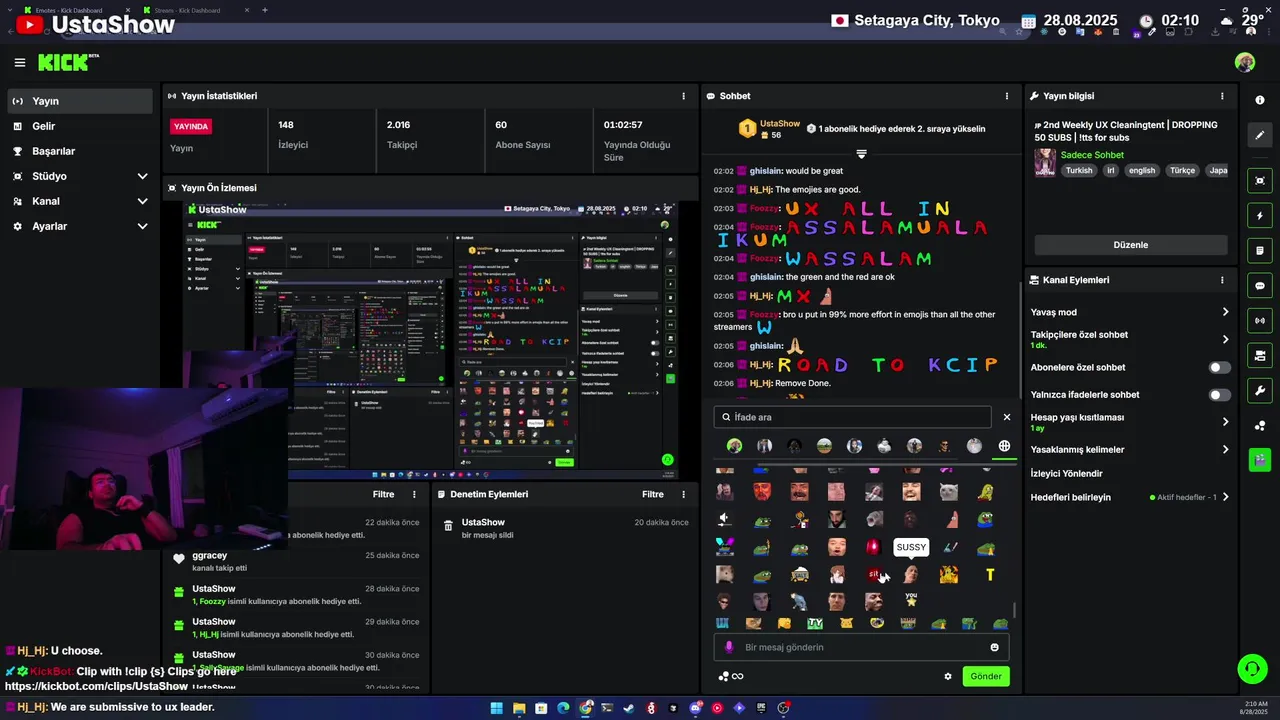1280x720 pixels.
Task: Open Steam from the taskbar
Action: pyautogui.click(x=628, y=708)
